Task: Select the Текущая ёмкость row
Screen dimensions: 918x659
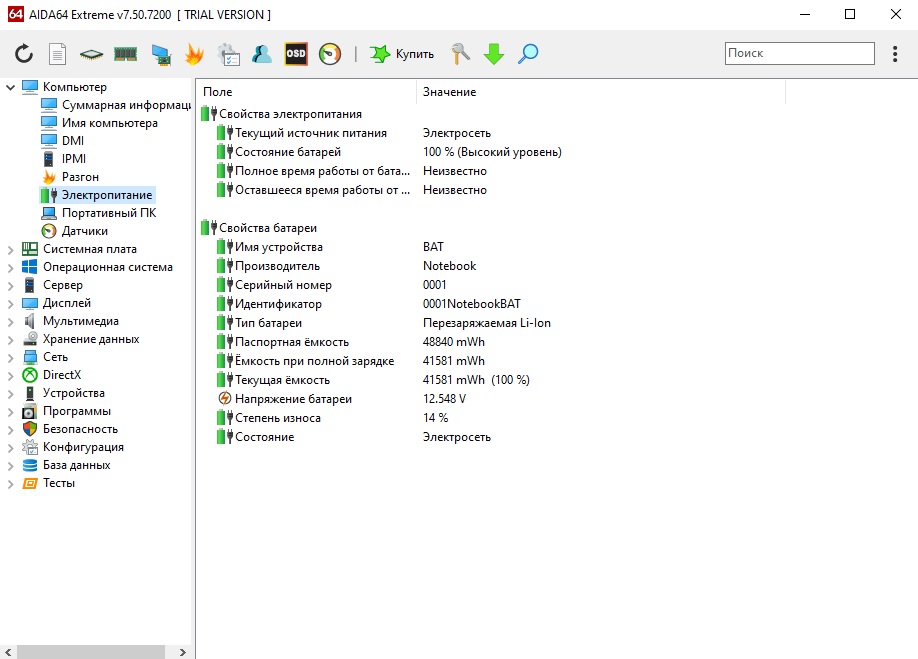Action: point(373,380)
